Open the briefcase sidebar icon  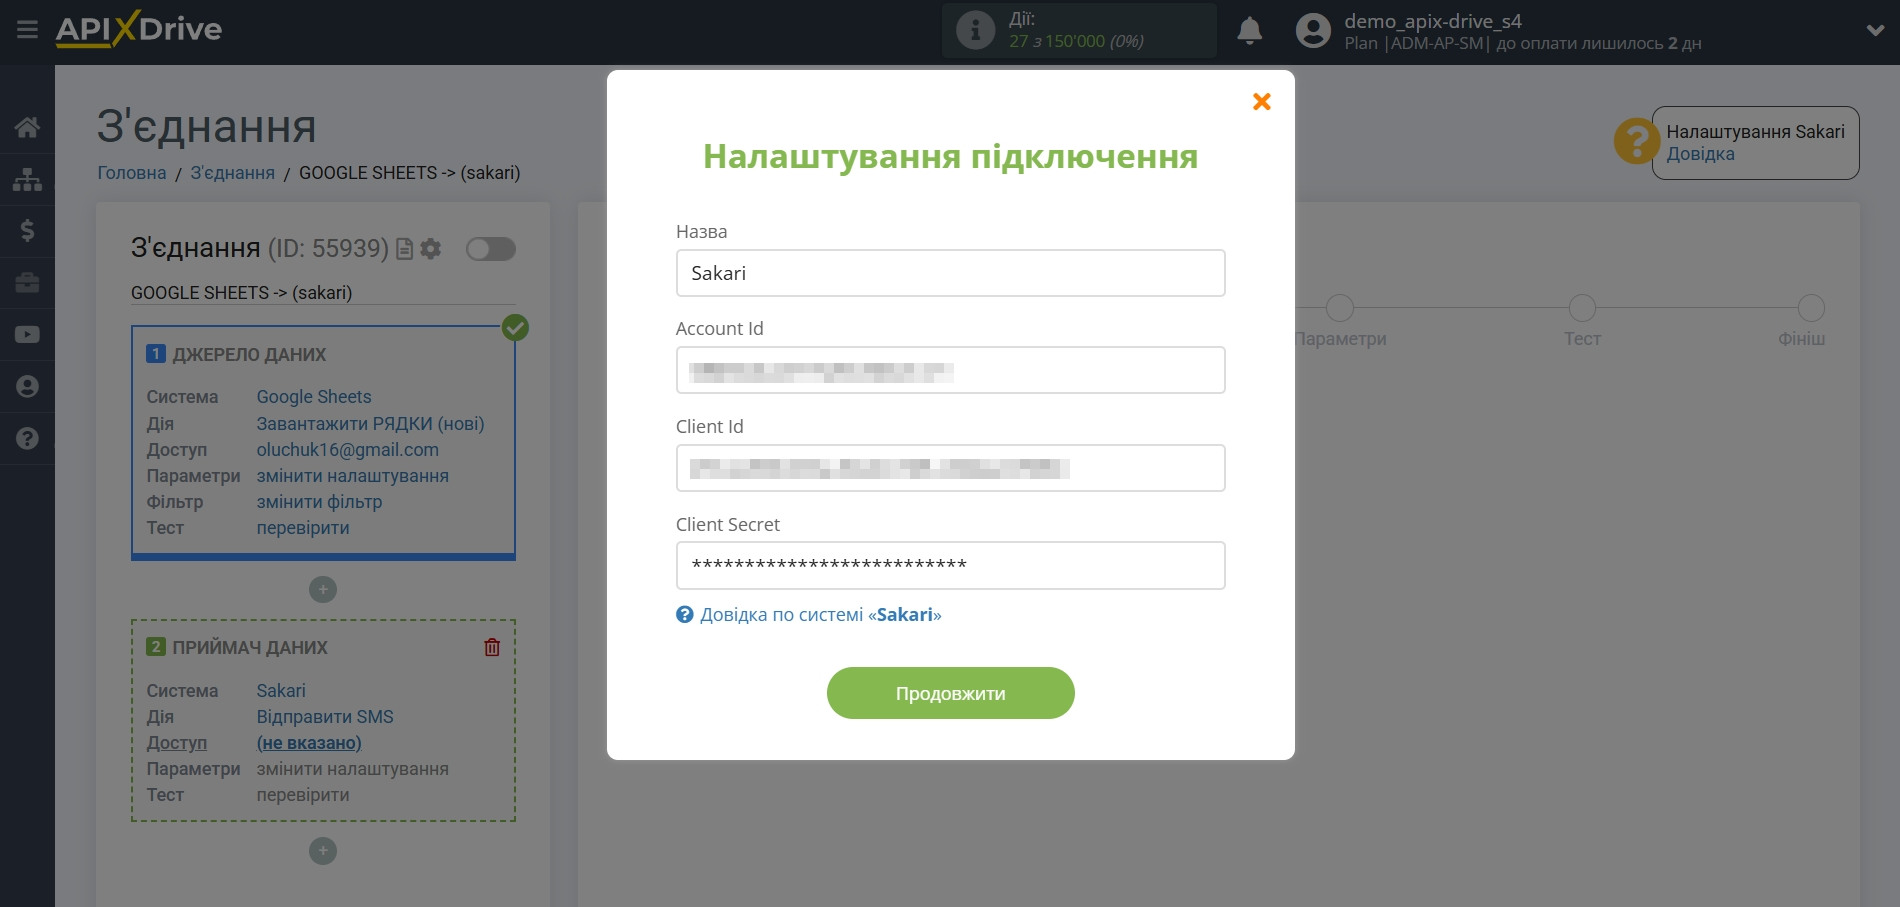(x=27, y=283)
